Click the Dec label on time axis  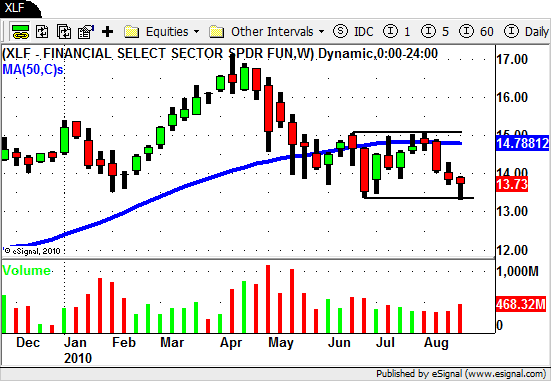point(28,342)
